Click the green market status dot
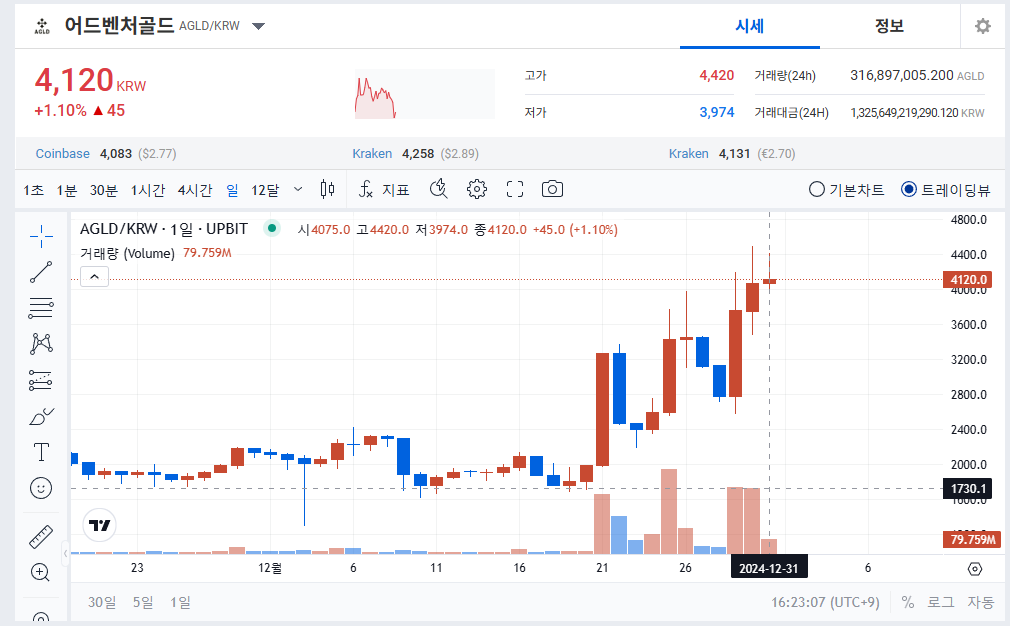Screen dimensions: 1010x626 [272, 228]
